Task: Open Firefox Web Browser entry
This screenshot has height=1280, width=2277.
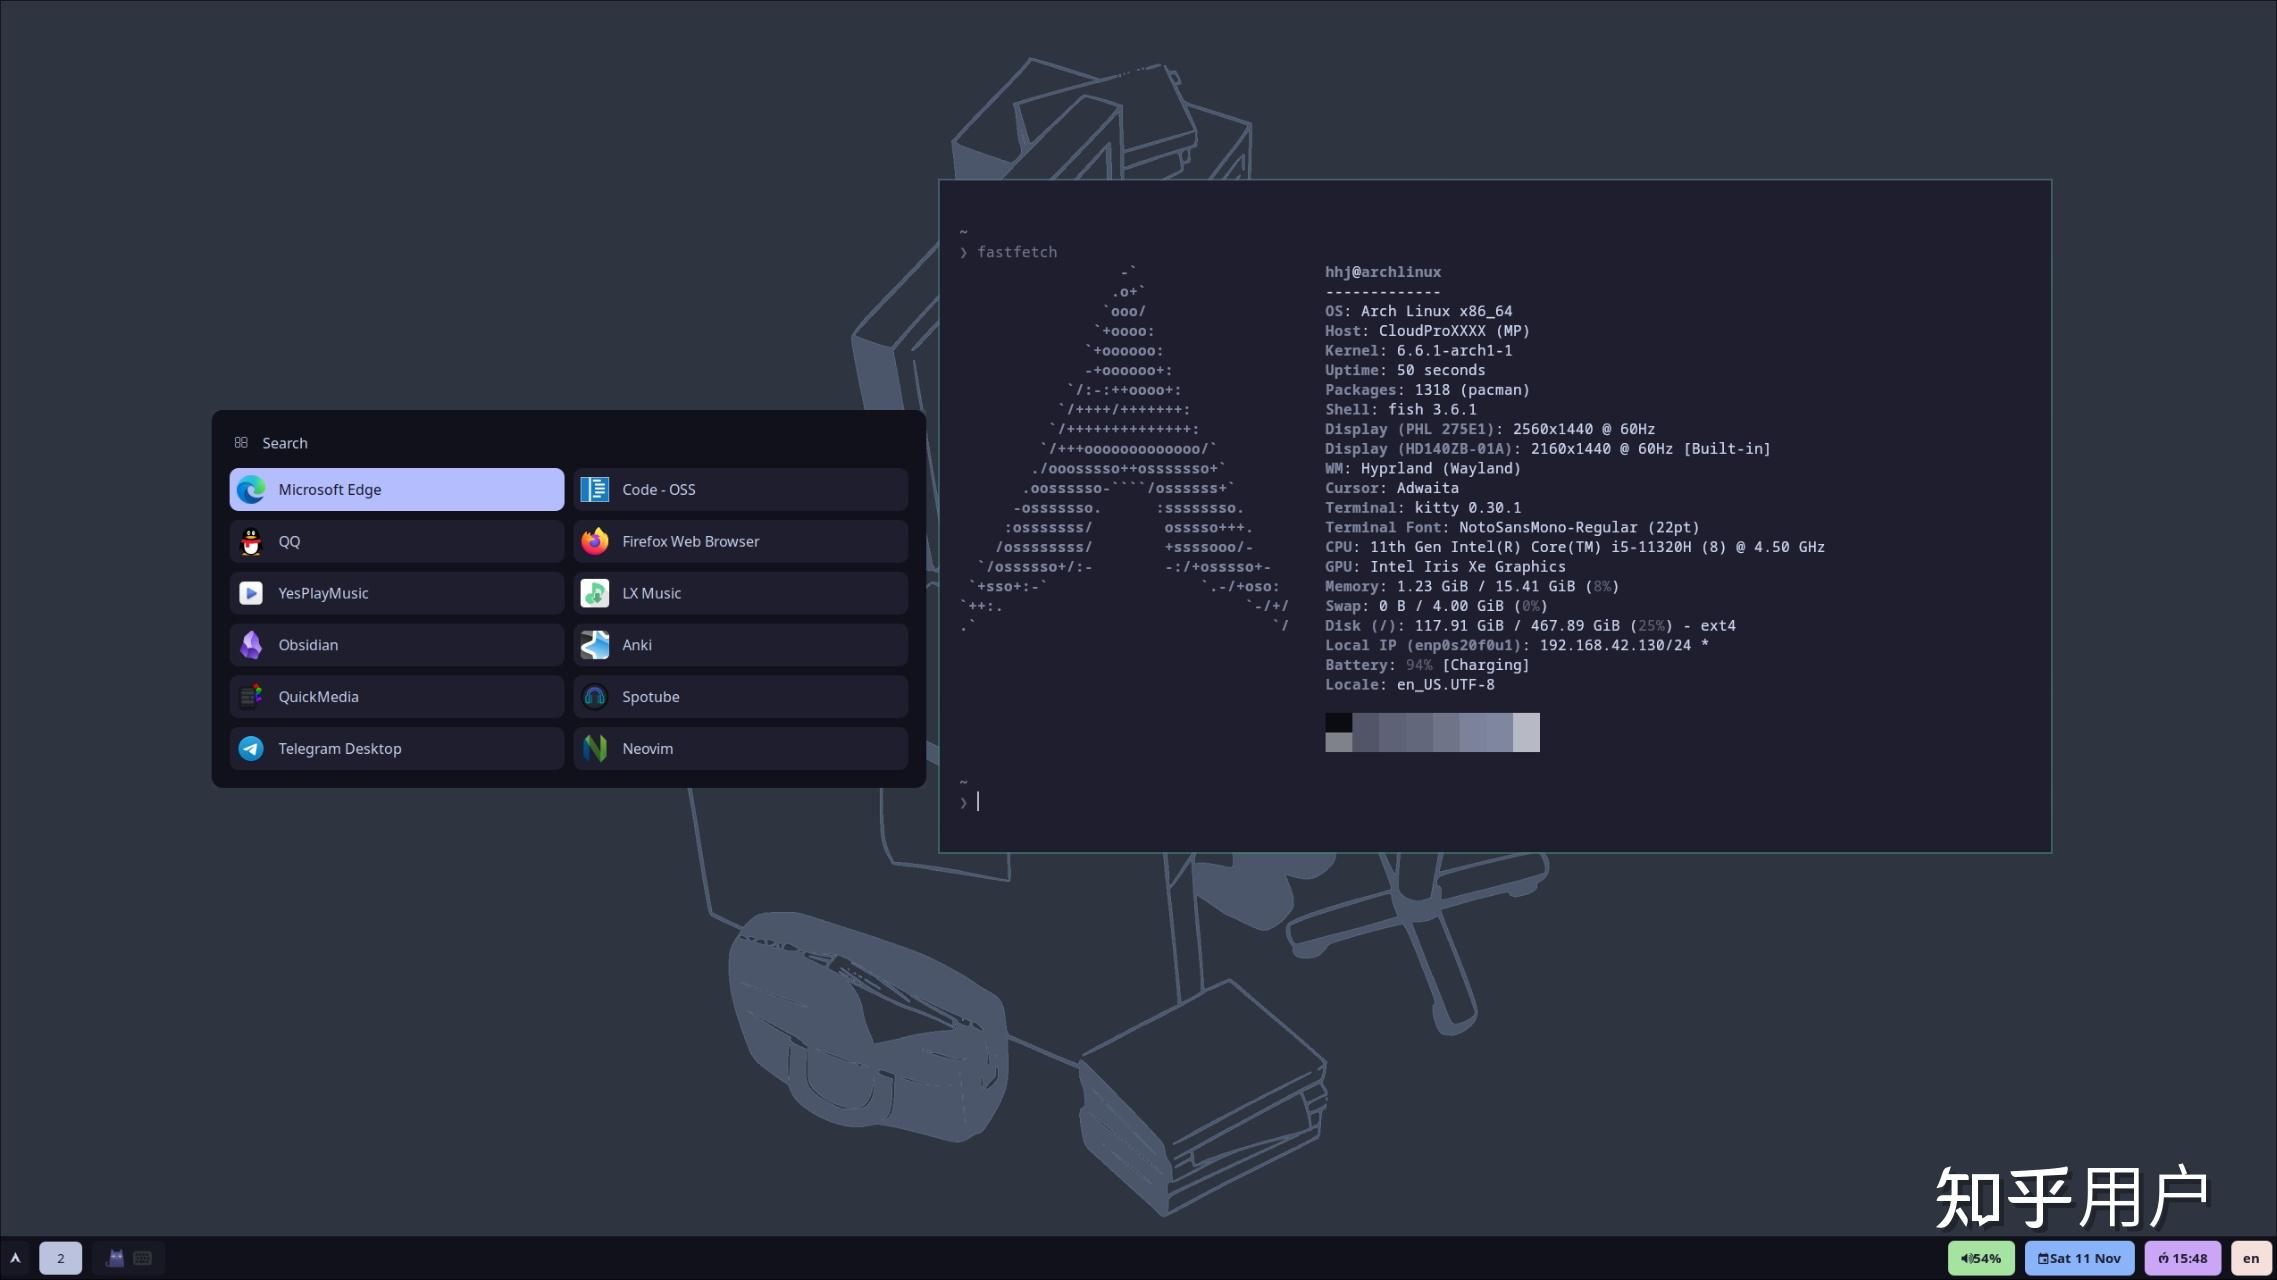Action: point(740,541)
